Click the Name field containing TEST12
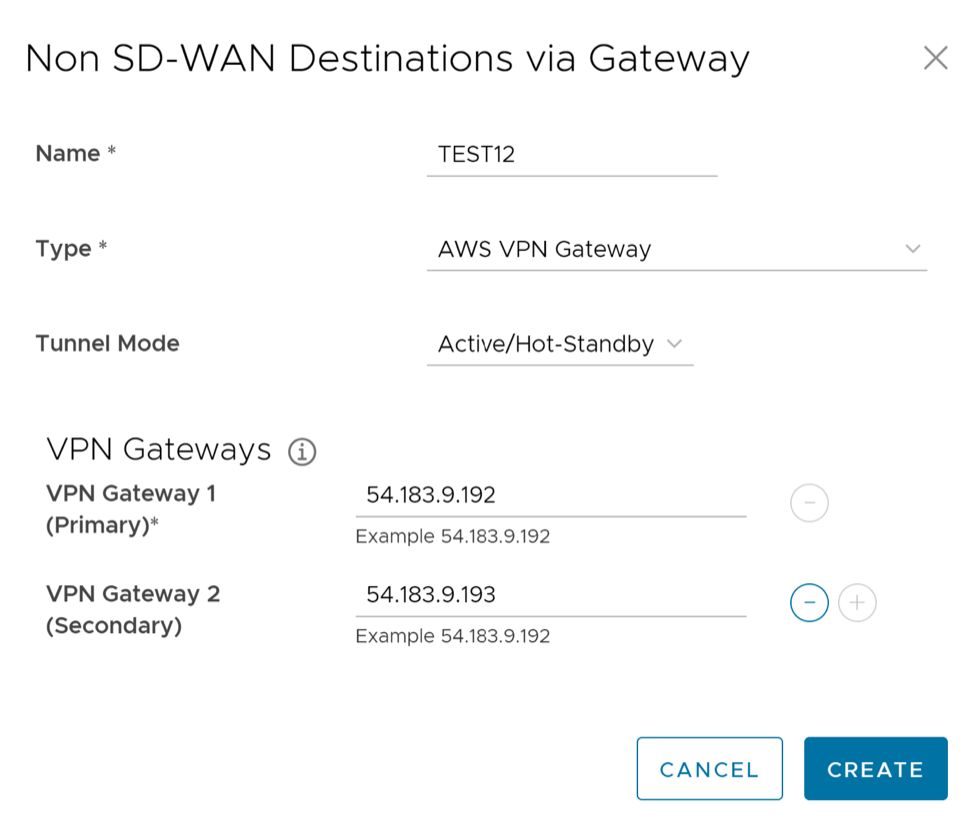Viewport: 972px width, 827px height. pos(570,154)
